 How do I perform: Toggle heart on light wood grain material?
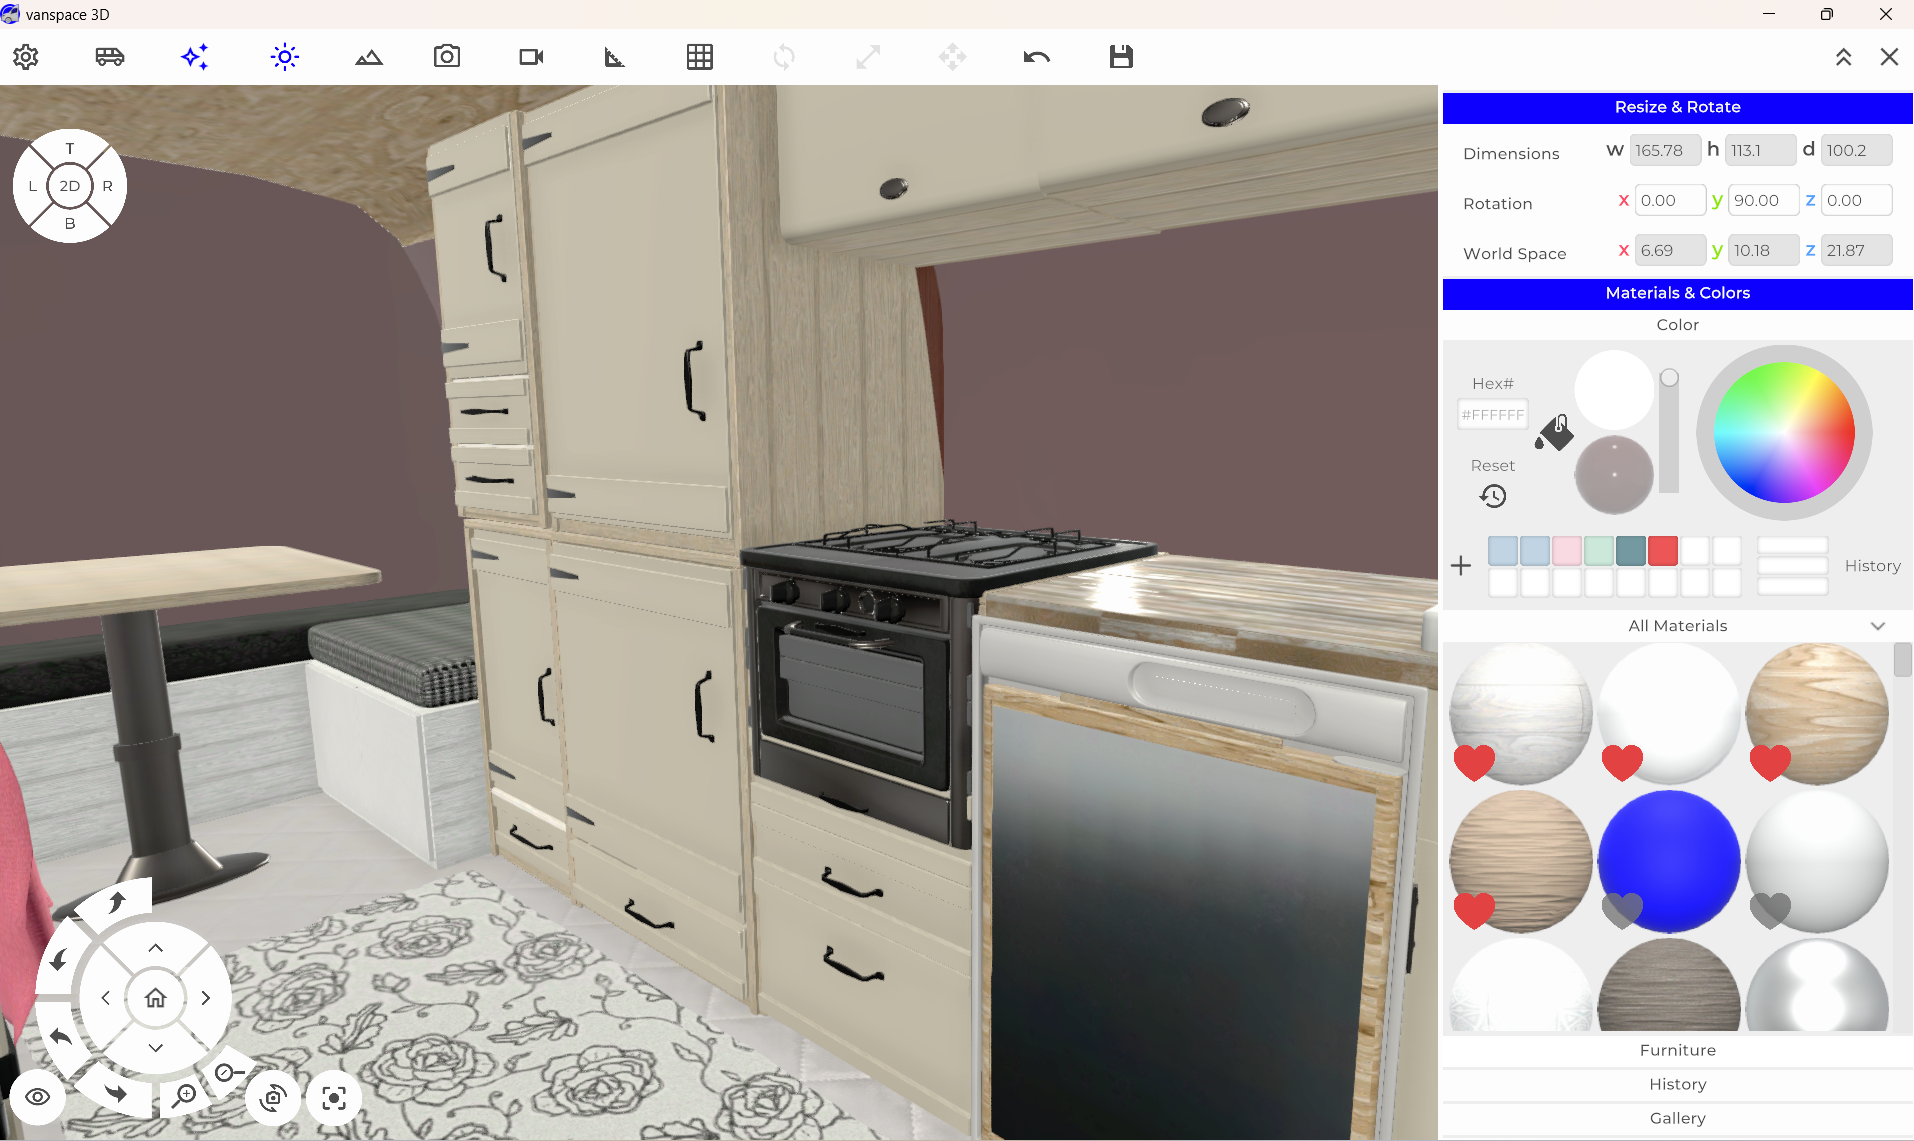coord(1770,763)
